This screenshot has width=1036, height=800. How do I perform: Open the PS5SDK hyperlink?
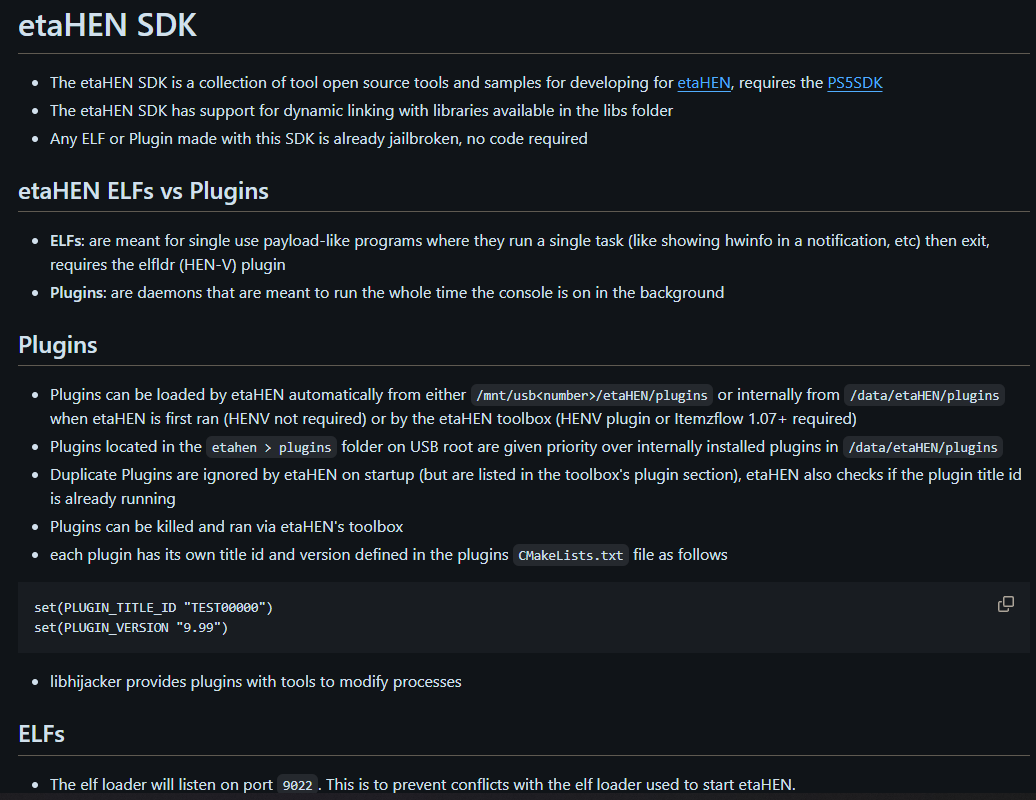point(854,83)
